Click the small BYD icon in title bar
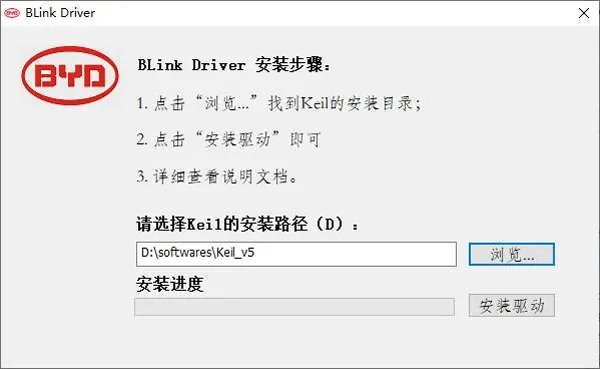 [x=11, y=13]
